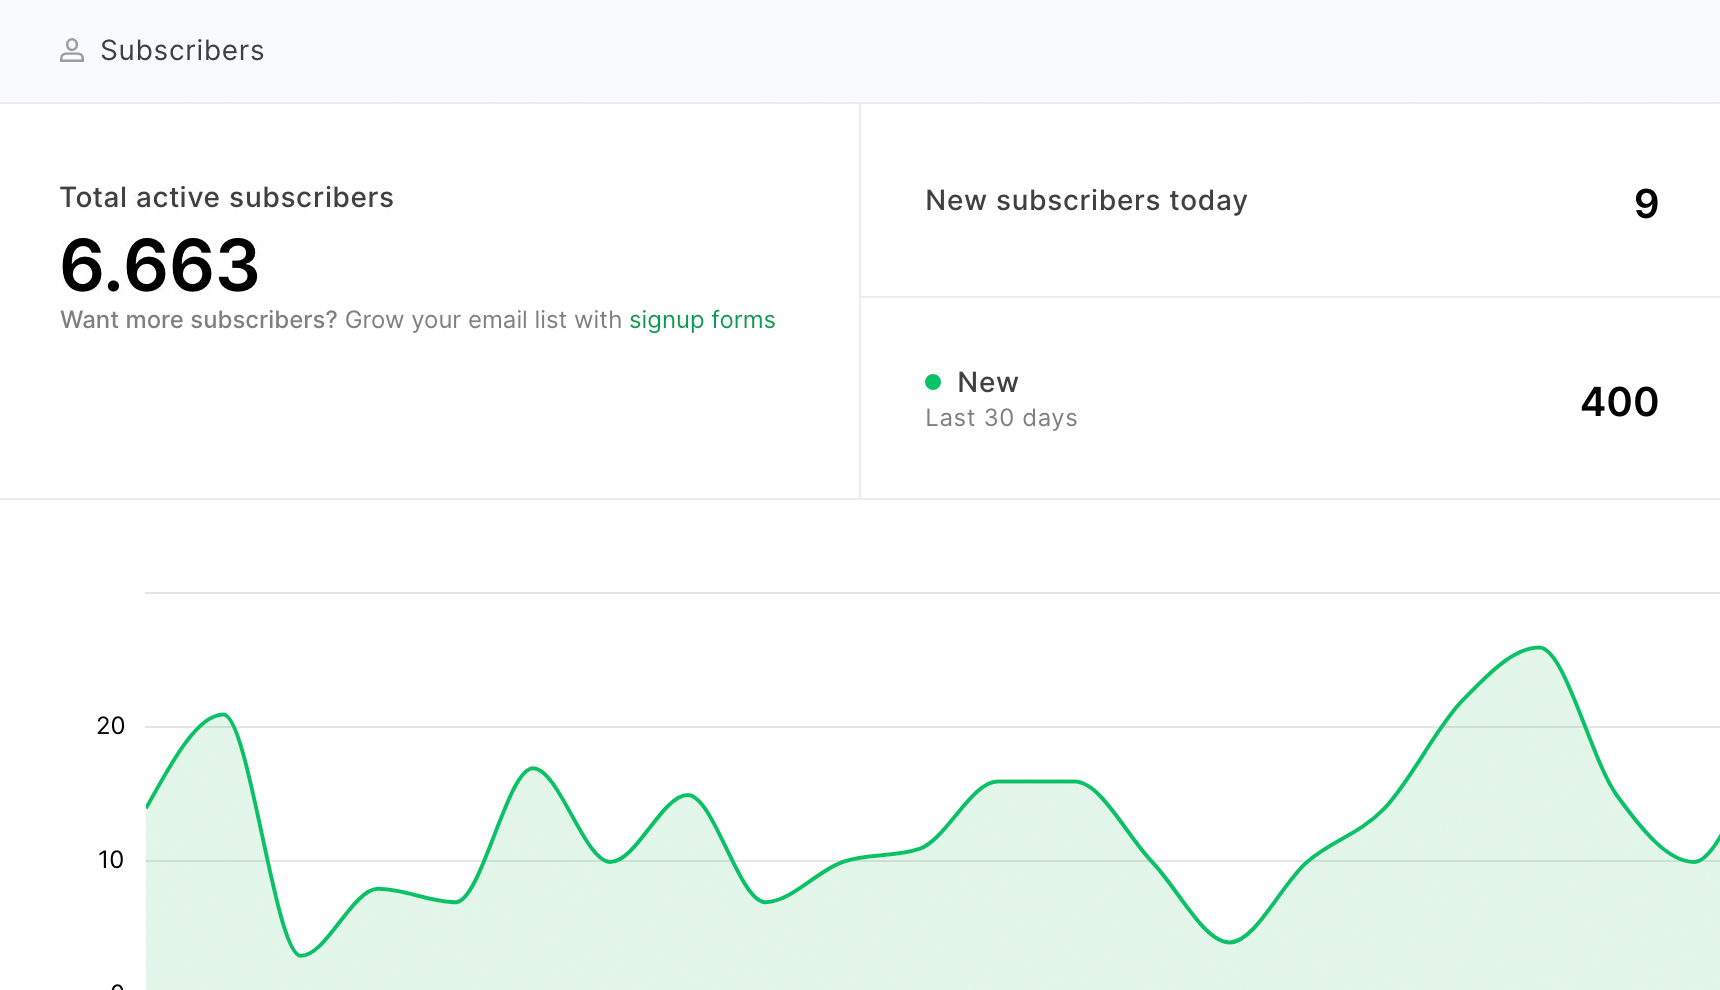Click the green New legend dot
This screenshot has width=1720, height=990.
click(x=933, y=382)
